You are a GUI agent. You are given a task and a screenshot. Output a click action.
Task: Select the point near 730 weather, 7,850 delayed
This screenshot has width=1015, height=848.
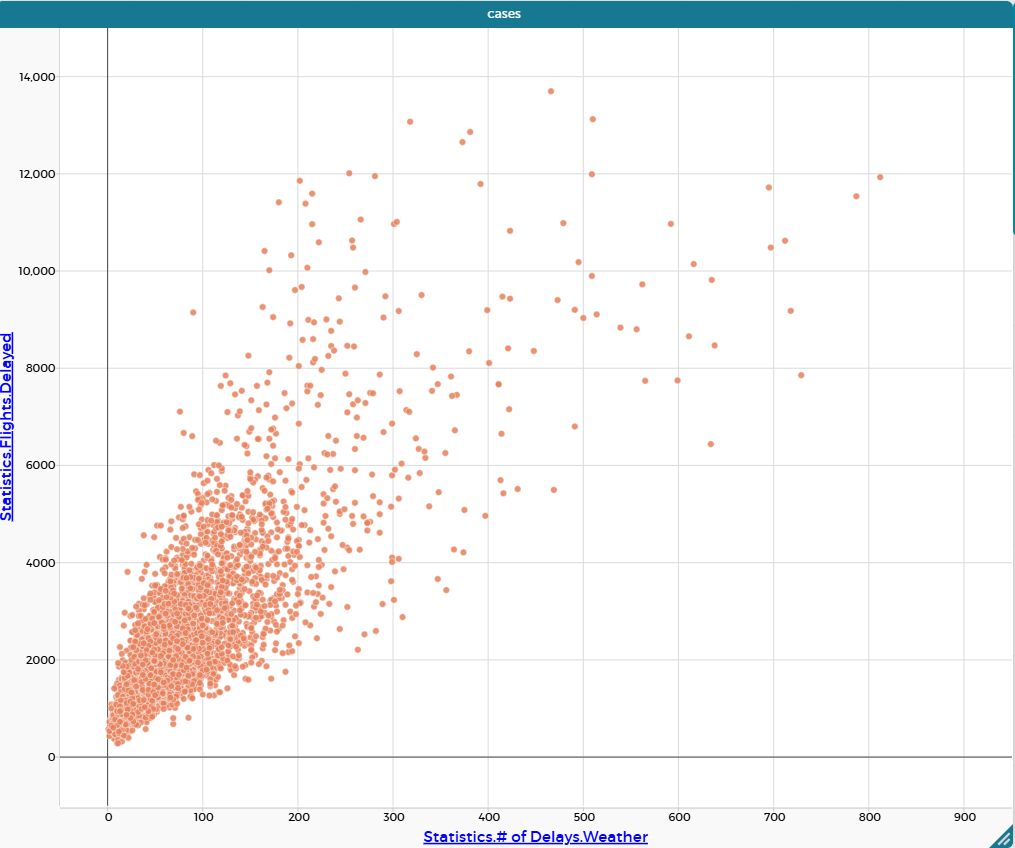[x=801, y=375]
